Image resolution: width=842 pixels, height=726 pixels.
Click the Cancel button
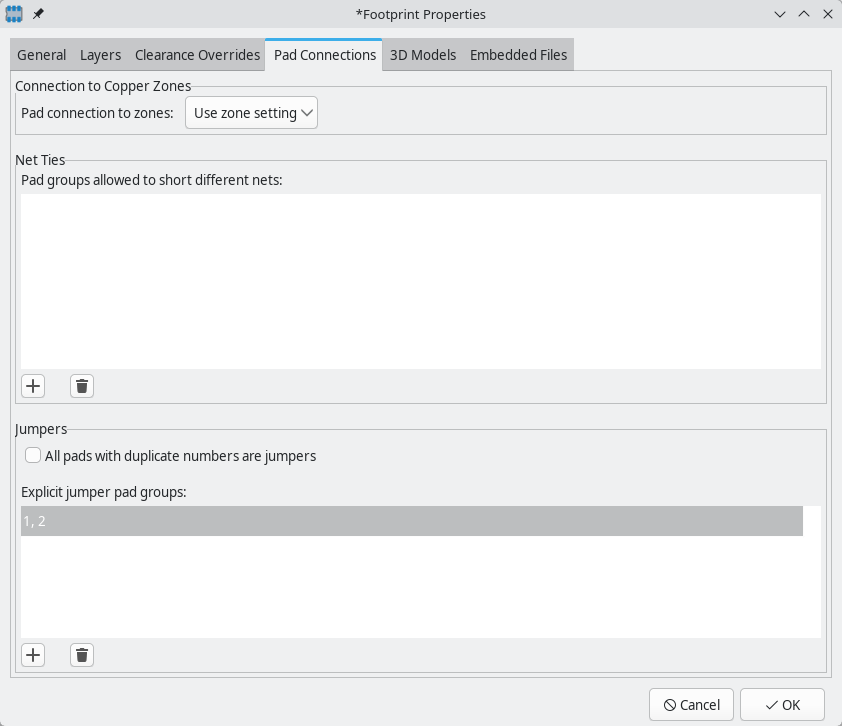[x=691, y=704]
